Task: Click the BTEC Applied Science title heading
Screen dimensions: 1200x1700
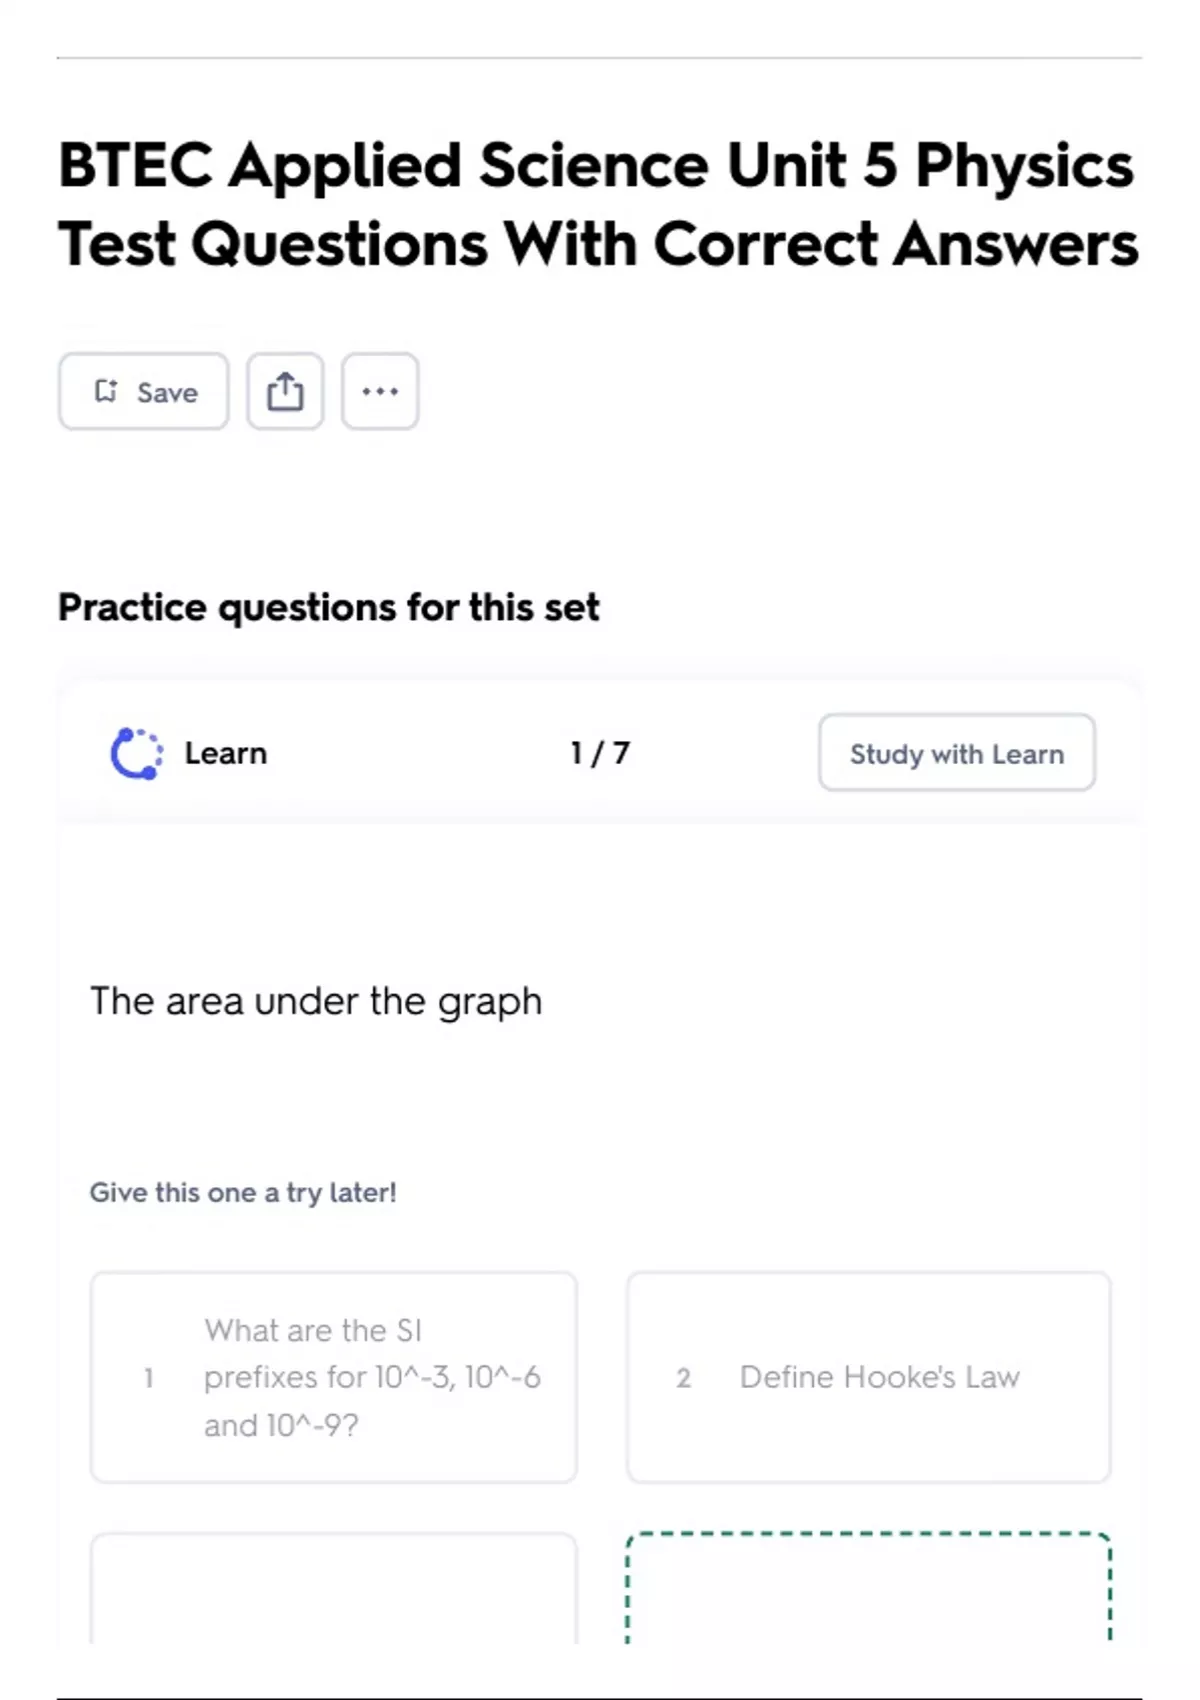Action: 598,204
